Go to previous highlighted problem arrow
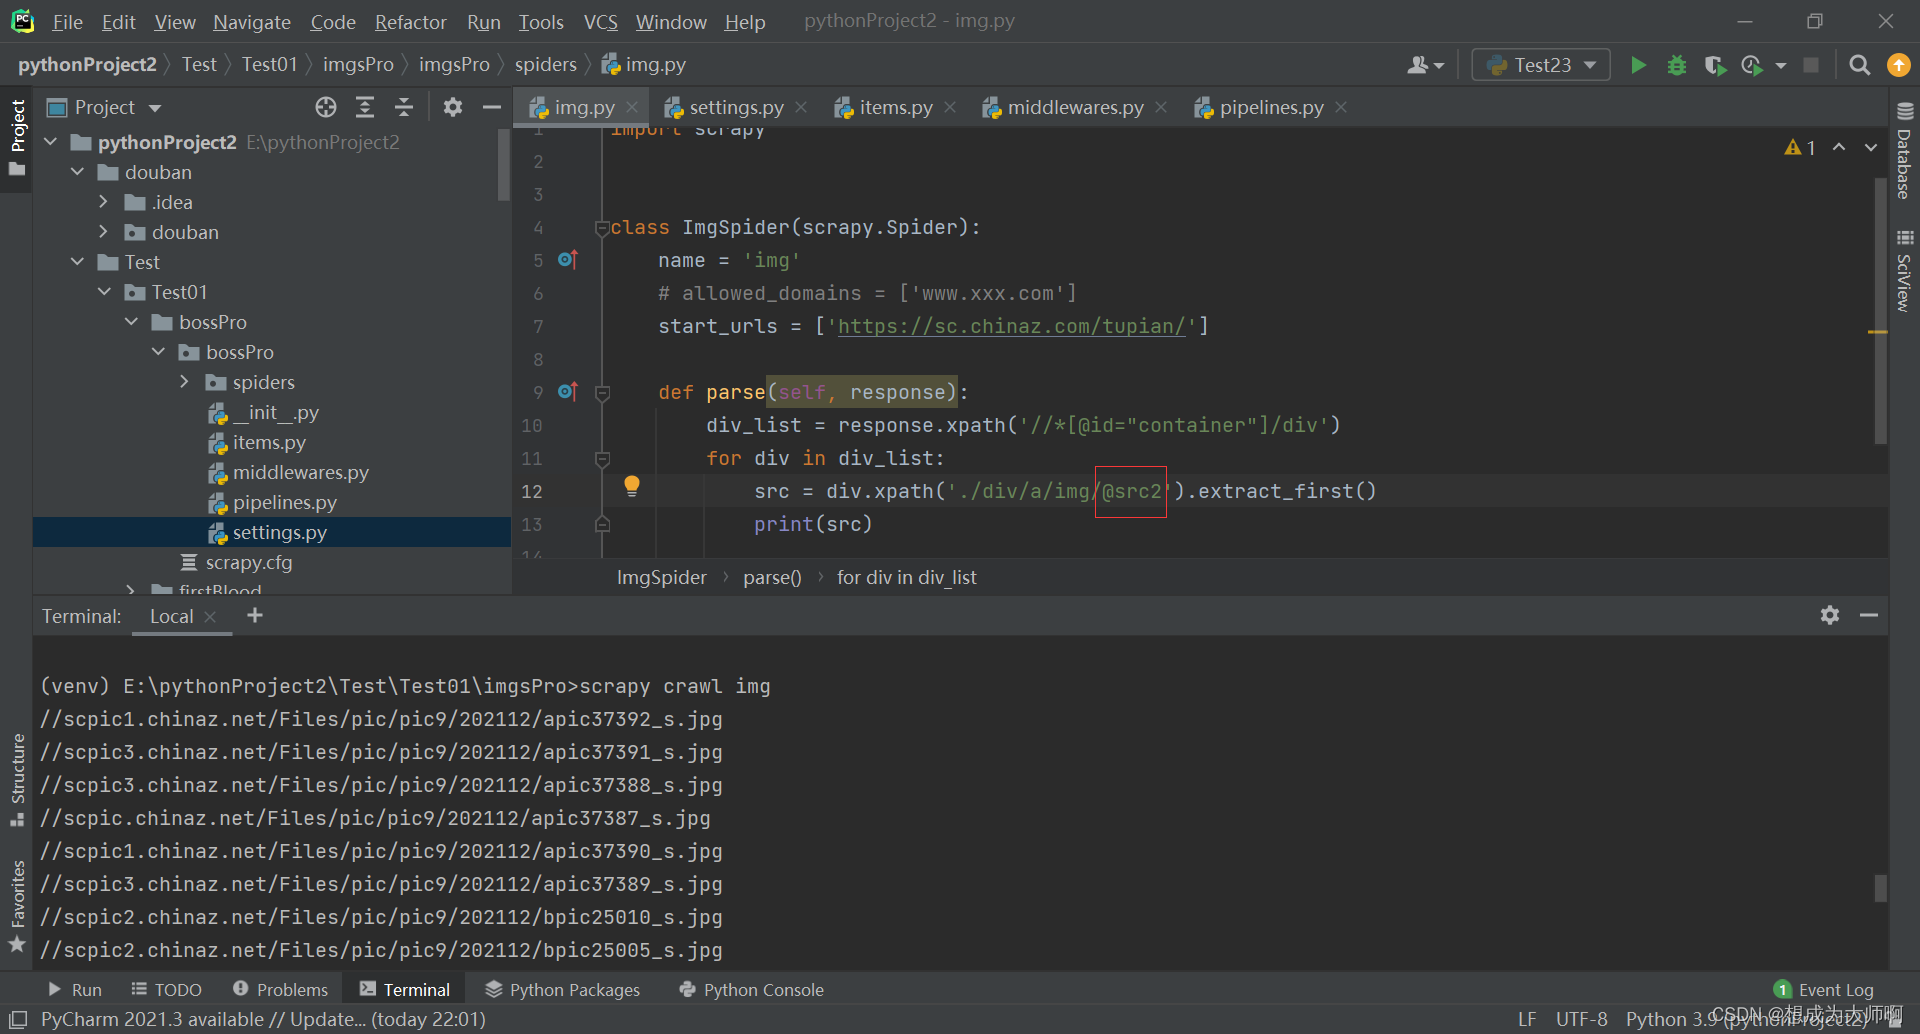The image size is (1920, 1034). [1839, 147]
